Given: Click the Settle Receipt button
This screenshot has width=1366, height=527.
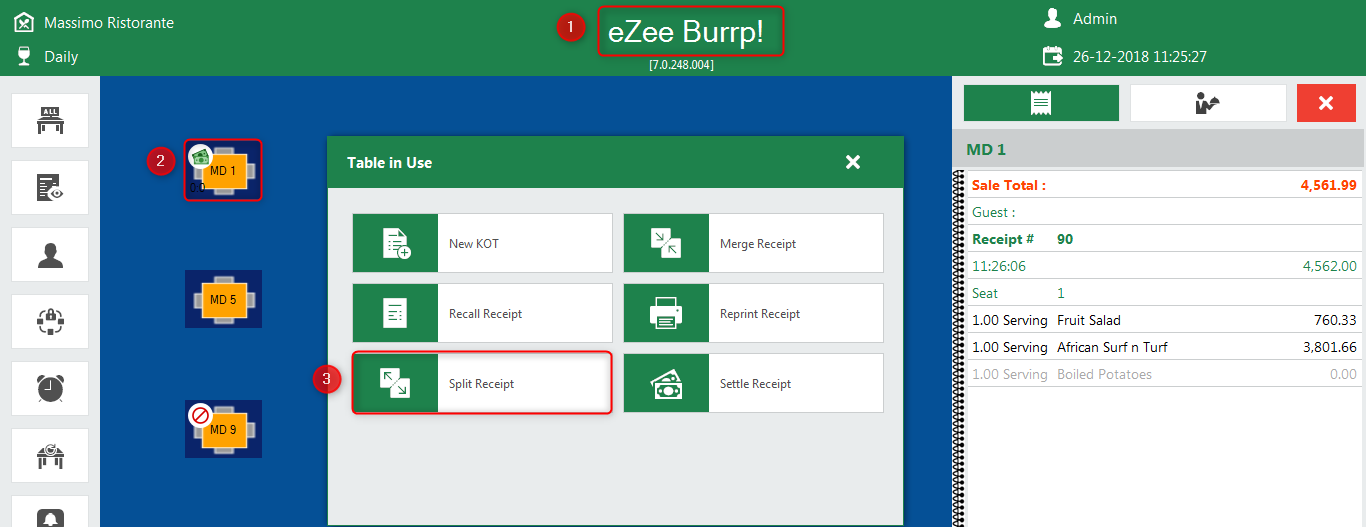Looking at the screenshot, I should coord(753,383).
